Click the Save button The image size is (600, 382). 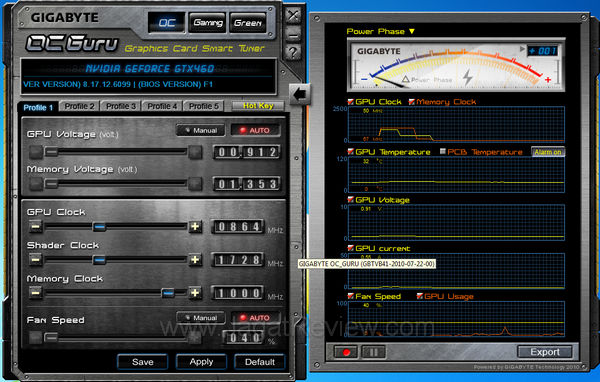click(x=142, y=362)
